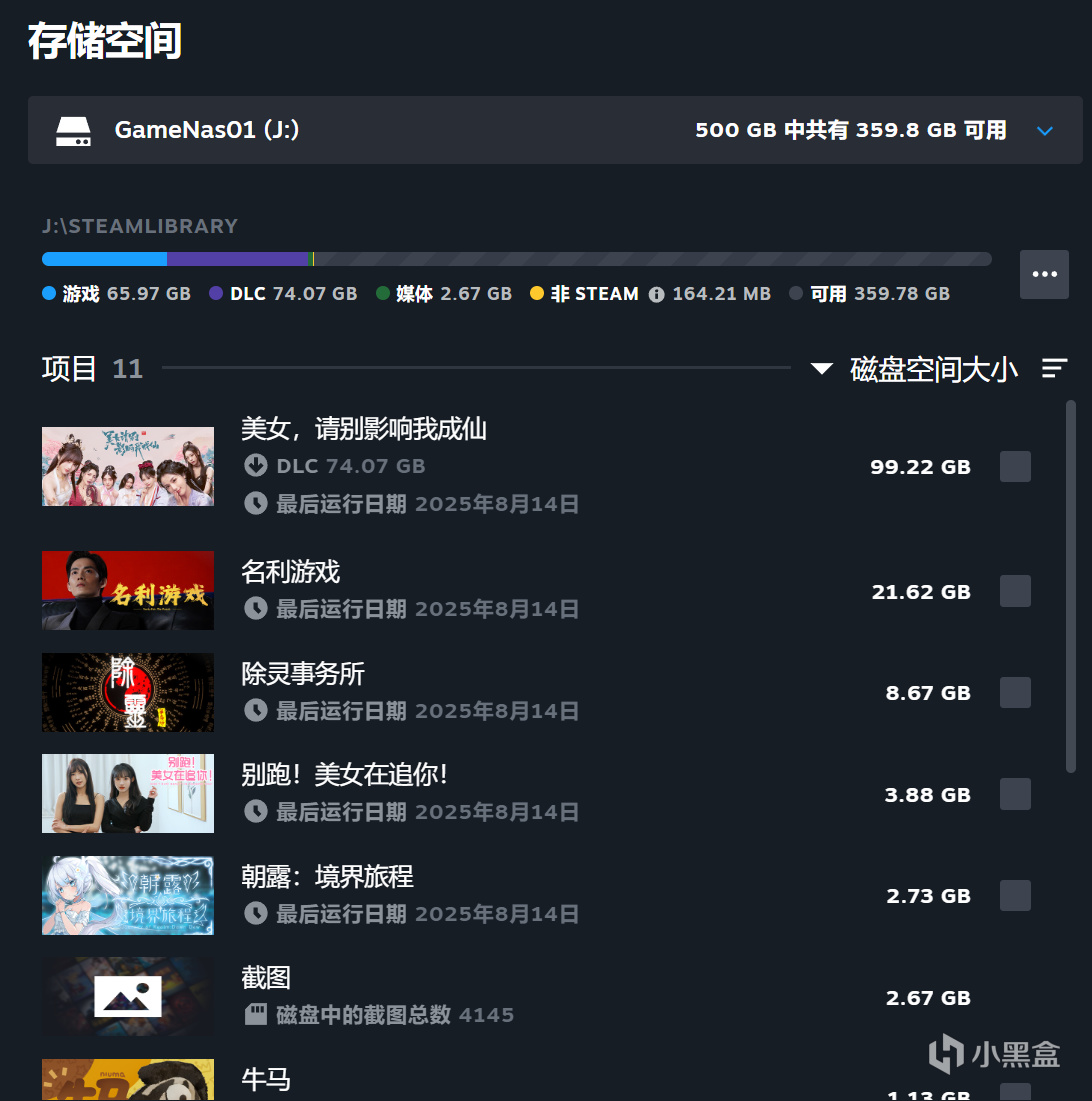Click the 截图 item title
Viewport: 1092px width, 1101px height.
(x=265, y=977)
